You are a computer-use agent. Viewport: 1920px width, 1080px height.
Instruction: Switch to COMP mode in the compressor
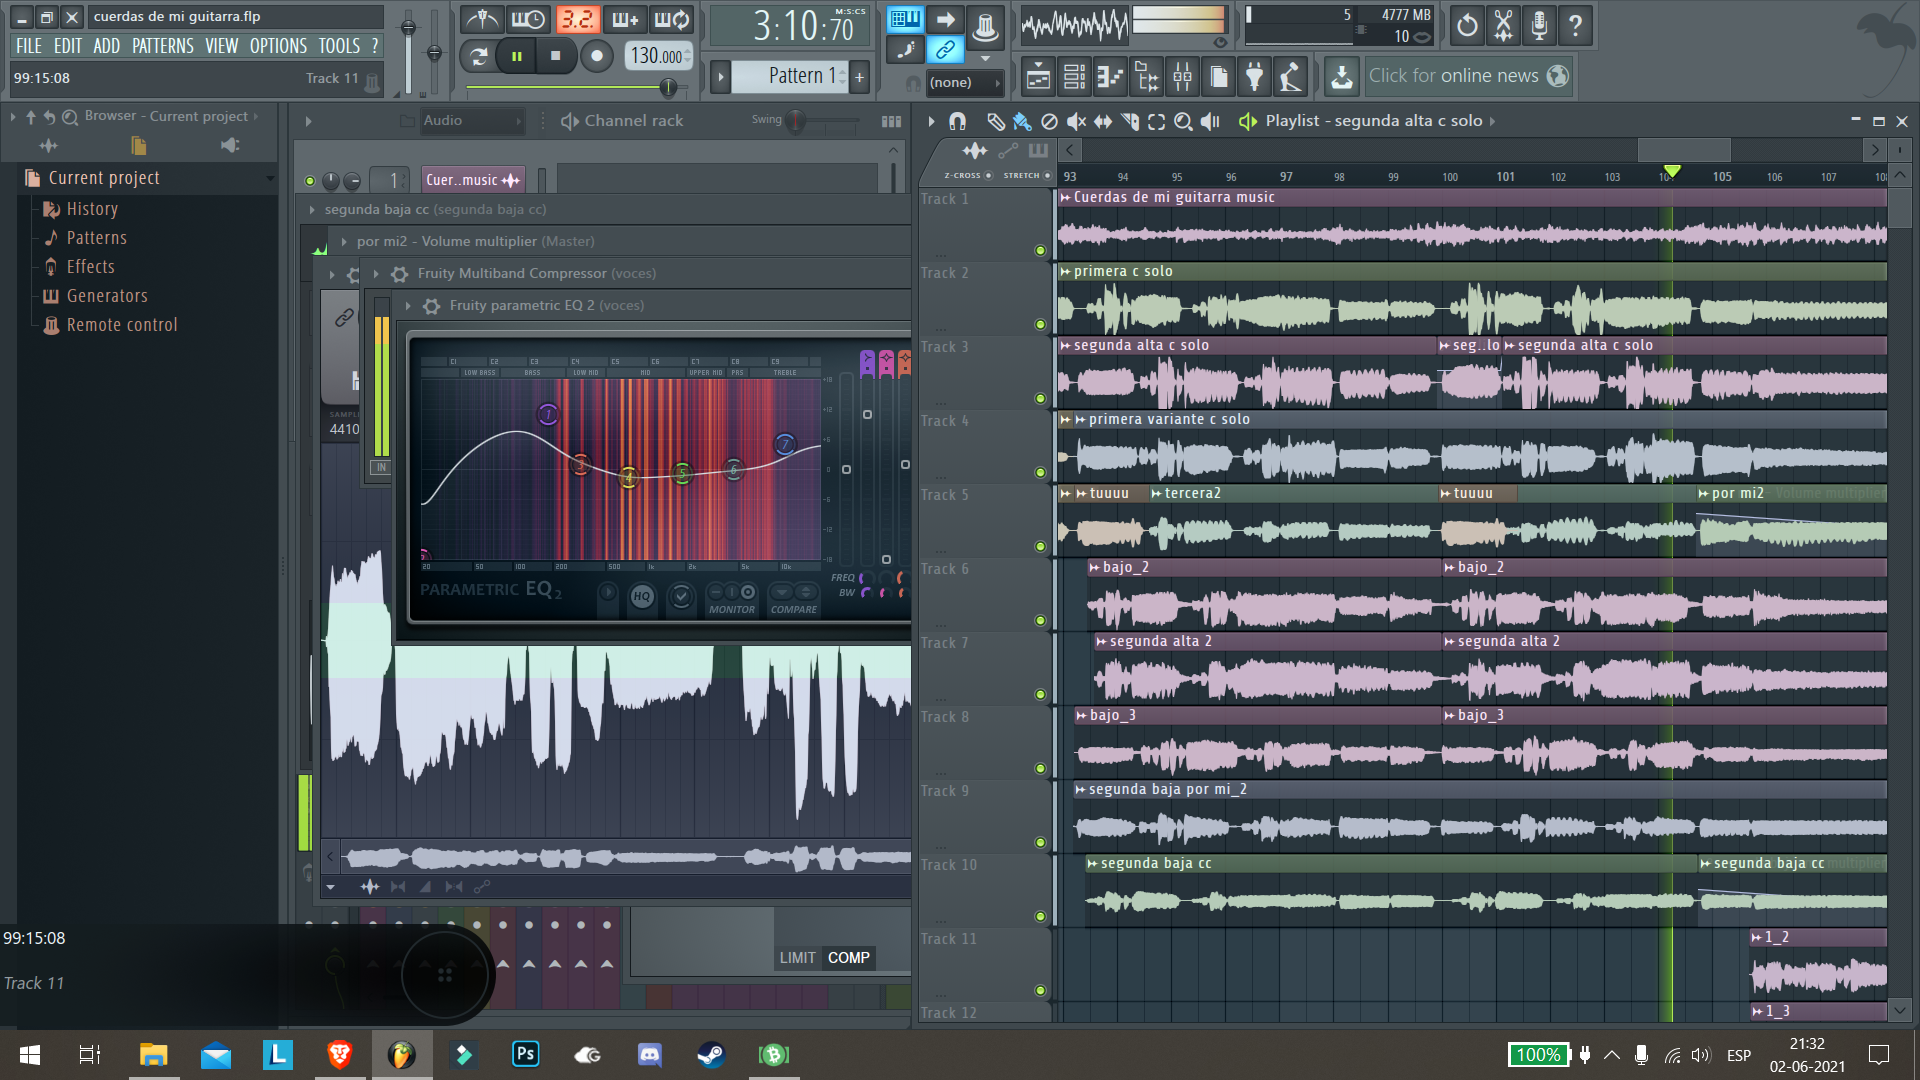tap(848, 958)
